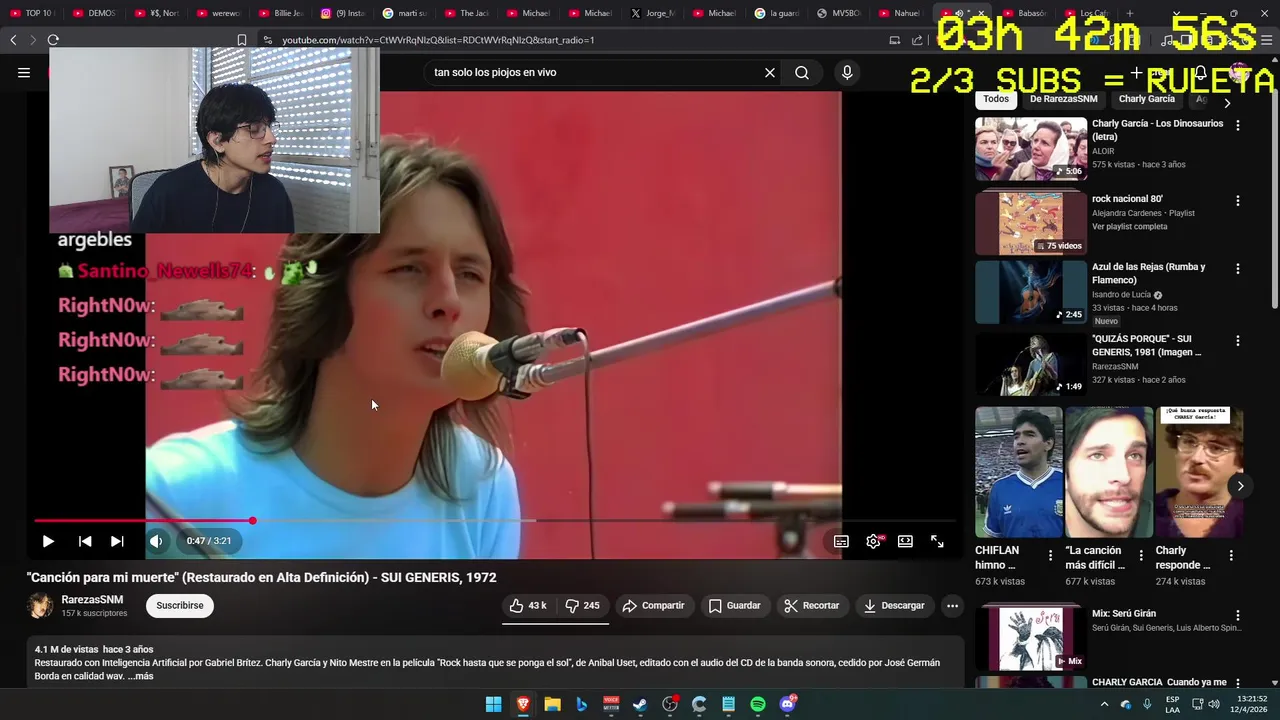Open options for rock nacional 80' playlist
The width and height of the screenshot is (1280, 720).
point(1238,200)
